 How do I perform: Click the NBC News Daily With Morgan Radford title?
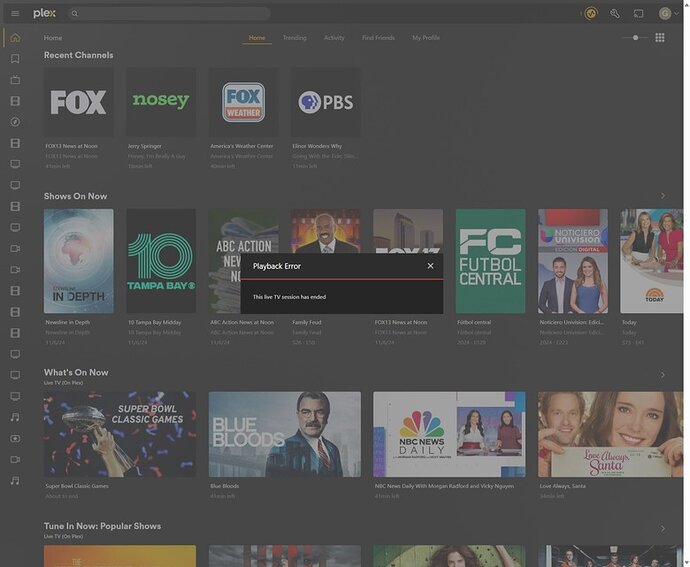click(x=444, y=486)
